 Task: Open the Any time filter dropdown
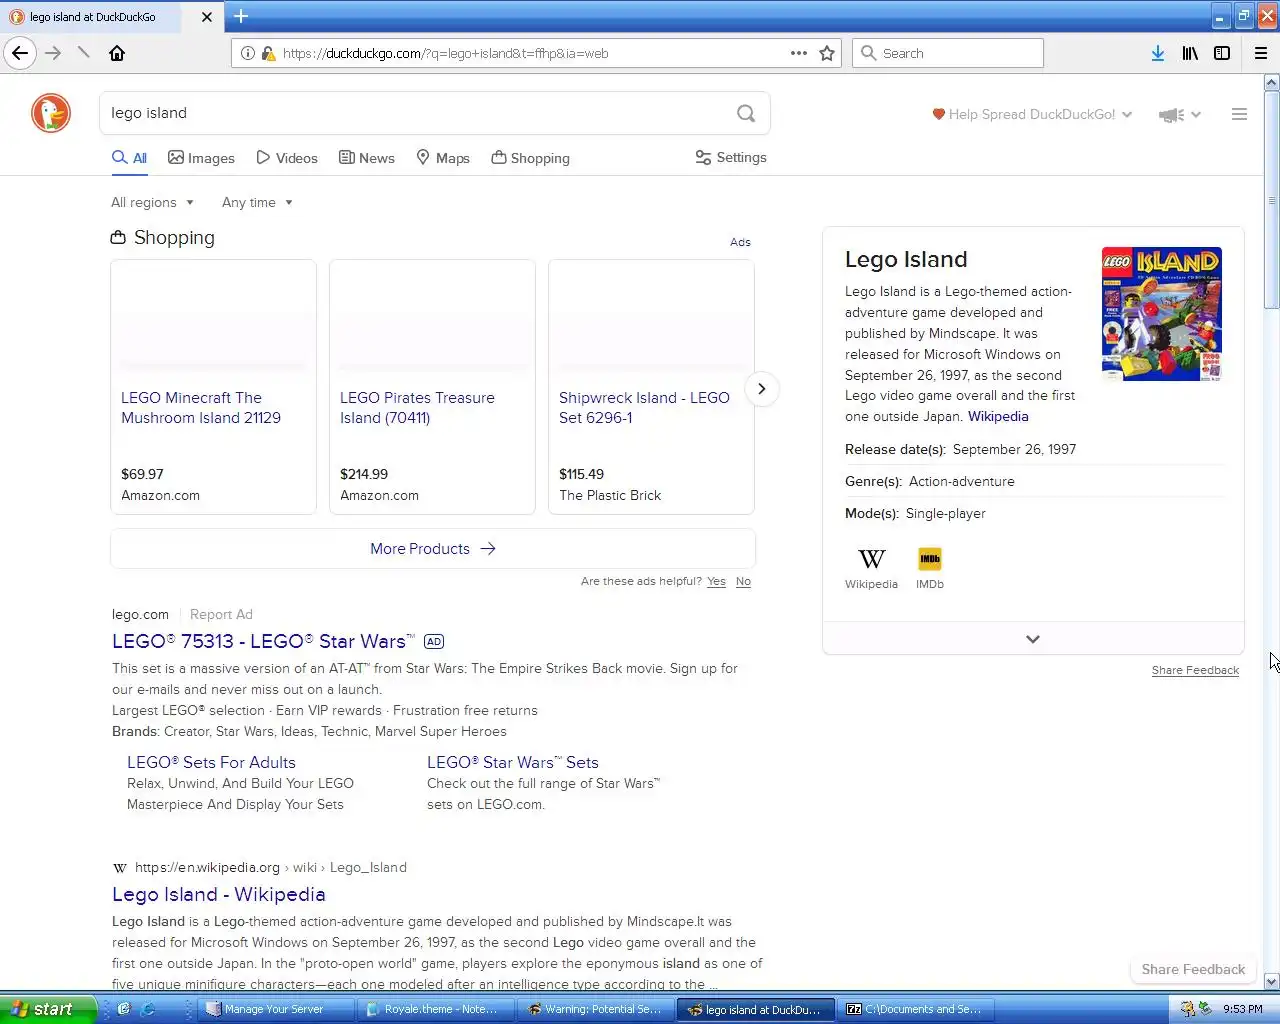tap(257, 203)
